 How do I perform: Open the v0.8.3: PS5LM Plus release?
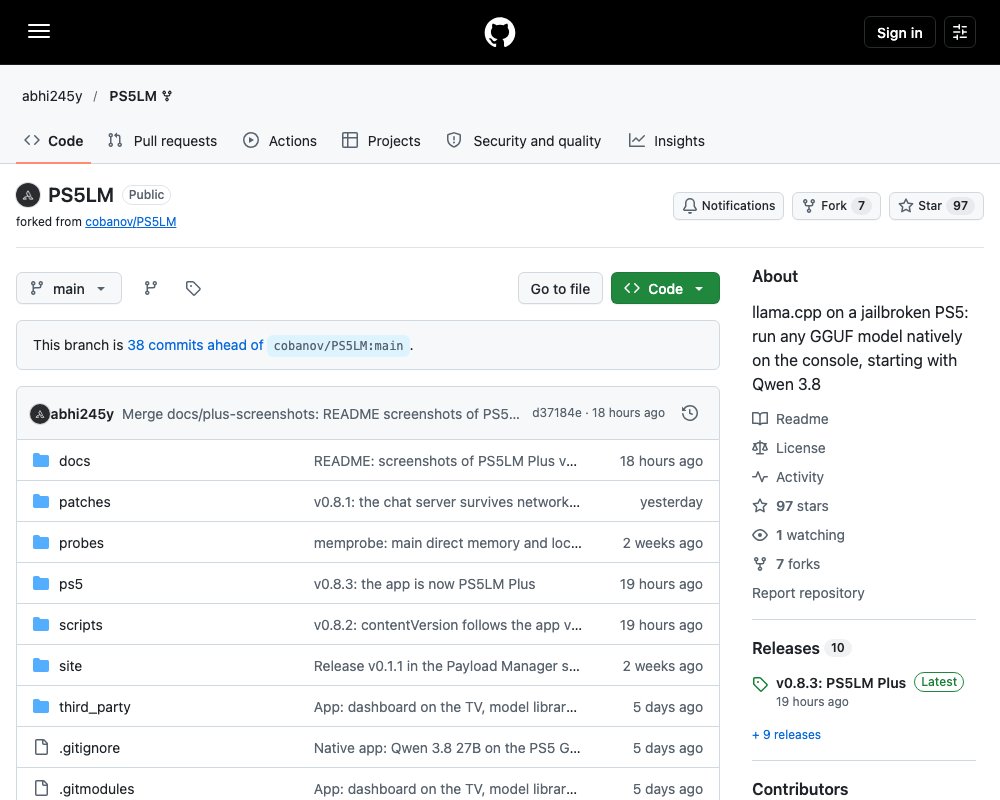tap(841, 683)
